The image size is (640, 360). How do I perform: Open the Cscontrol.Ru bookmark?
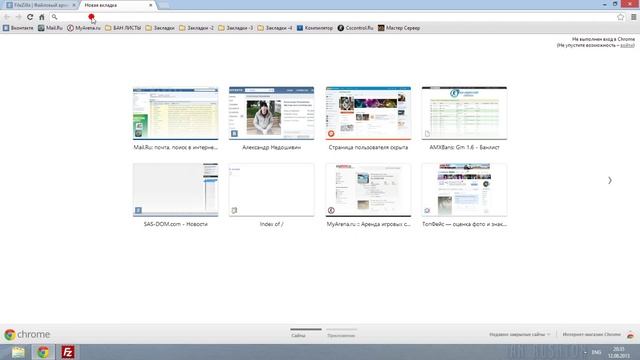pyautogui.click(x=355, y=28)
